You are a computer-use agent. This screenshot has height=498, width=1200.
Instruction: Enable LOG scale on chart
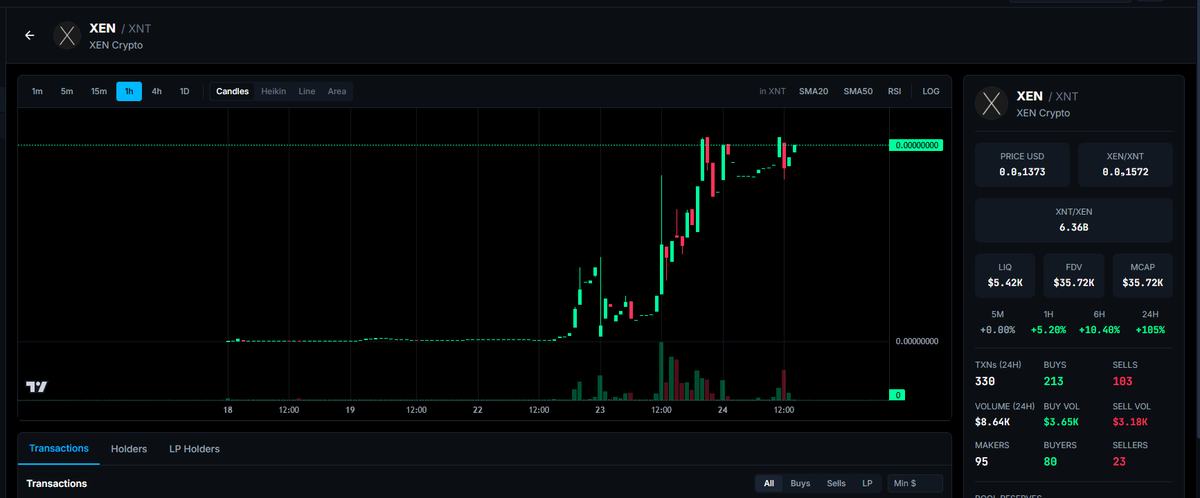point(931,91)
